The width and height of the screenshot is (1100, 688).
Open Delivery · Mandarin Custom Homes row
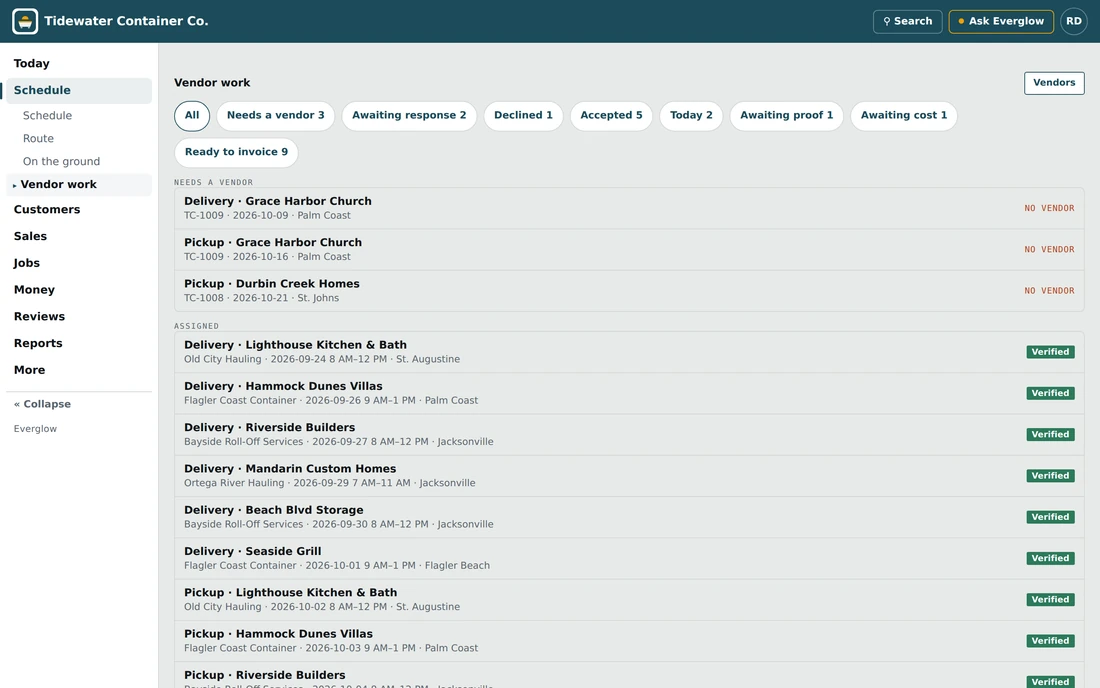(629, 476)
